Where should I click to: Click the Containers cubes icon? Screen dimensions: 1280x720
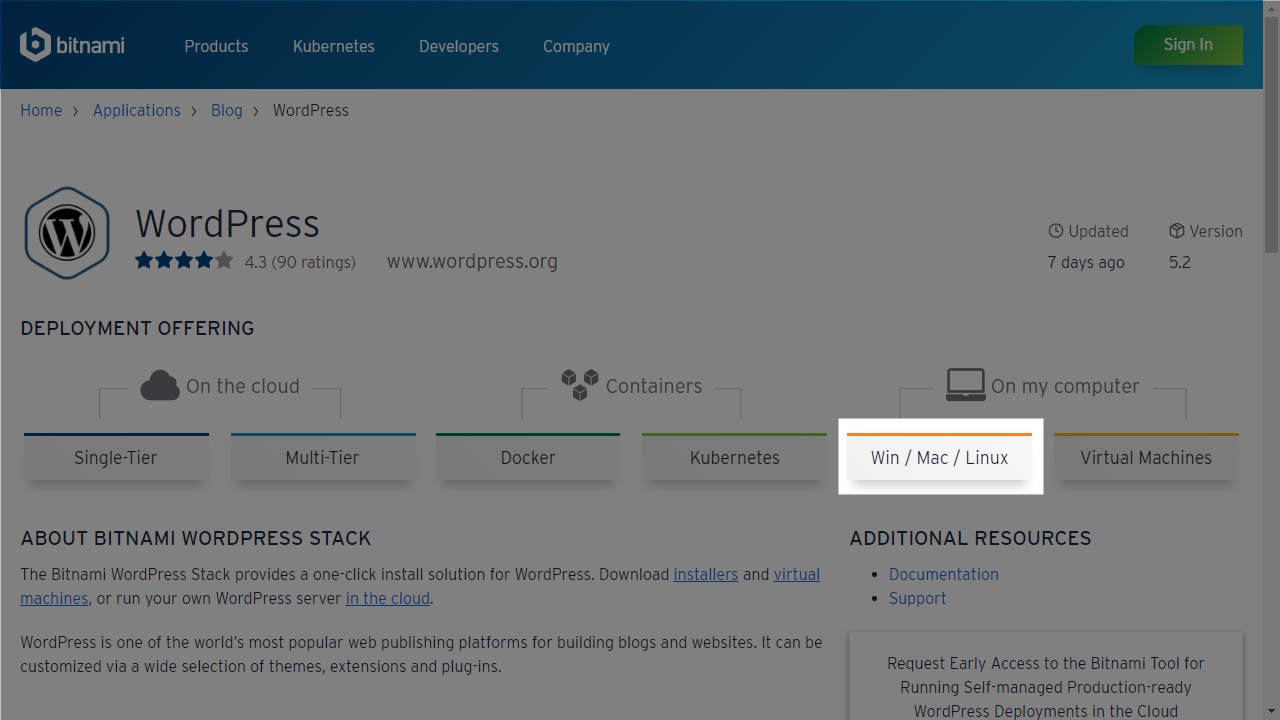coord(579,384)
